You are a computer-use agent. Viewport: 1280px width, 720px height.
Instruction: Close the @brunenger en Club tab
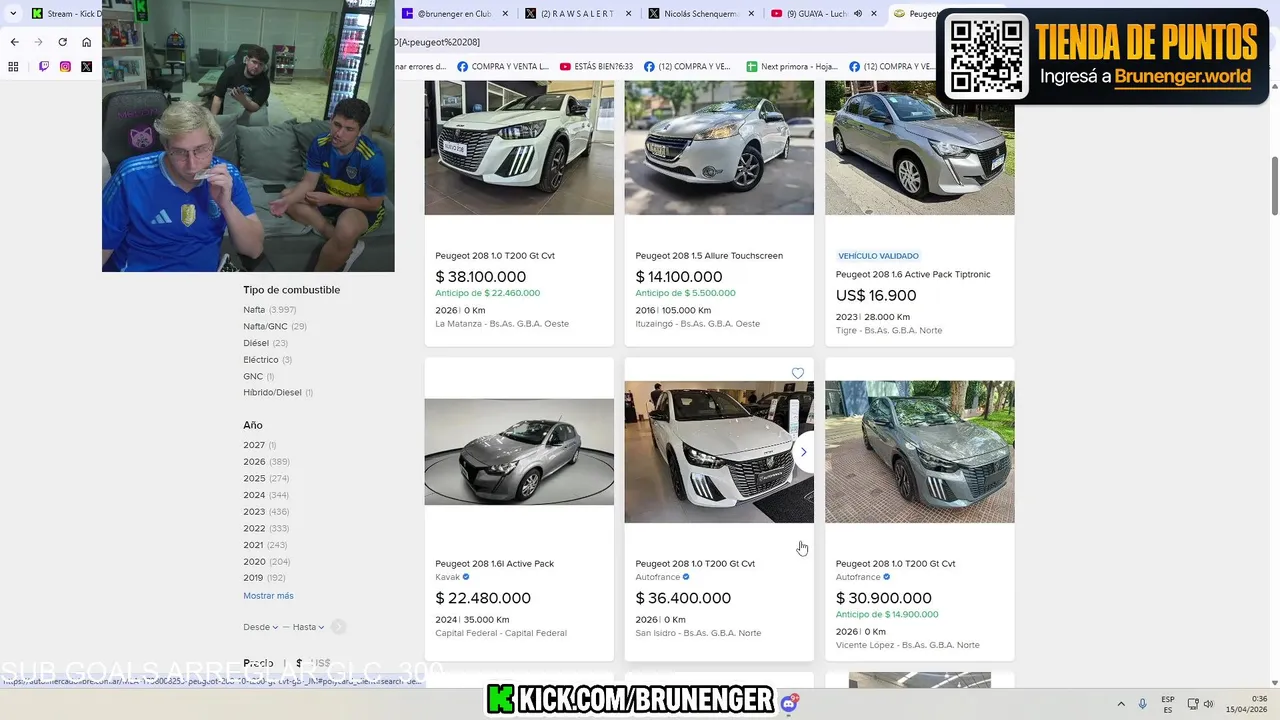coord(505,14)
